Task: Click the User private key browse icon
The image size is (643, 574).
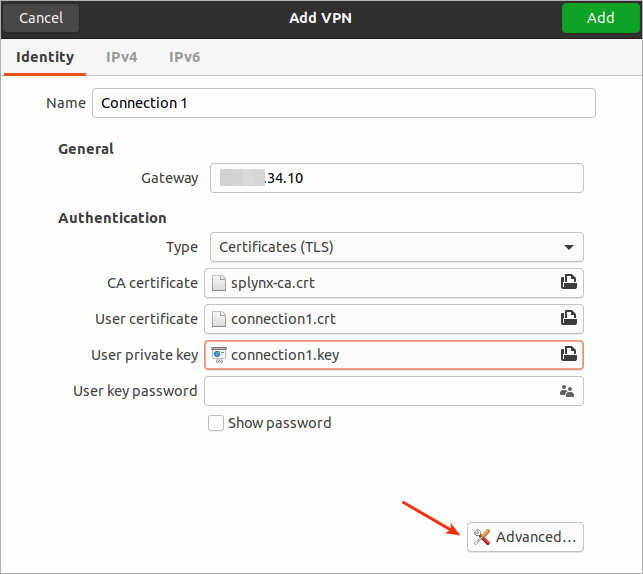Action: 569,354
